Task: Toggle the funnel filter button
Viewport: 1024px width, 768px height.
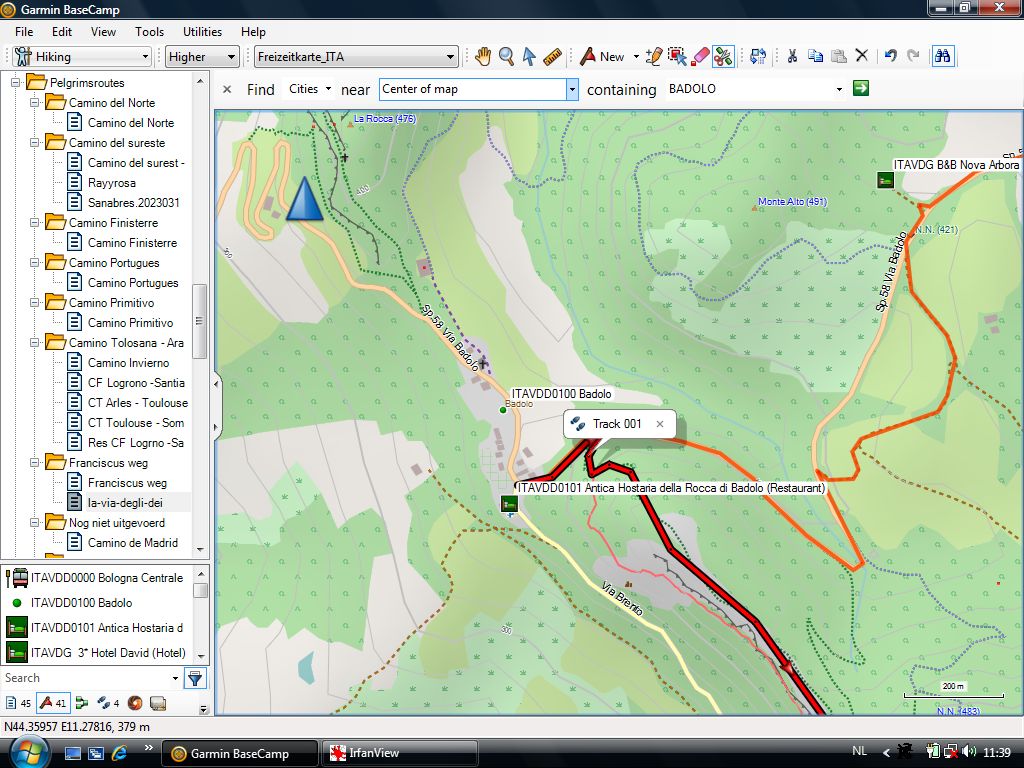Action: point(195,679)
